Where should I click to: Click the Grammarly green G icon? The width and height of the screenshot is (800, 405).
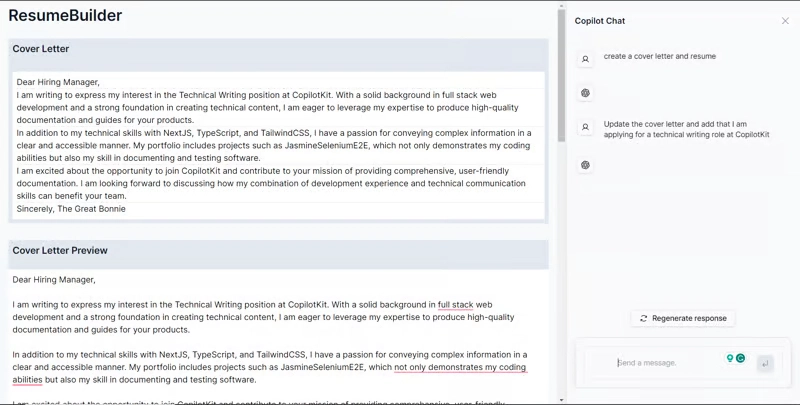(740, 358)
